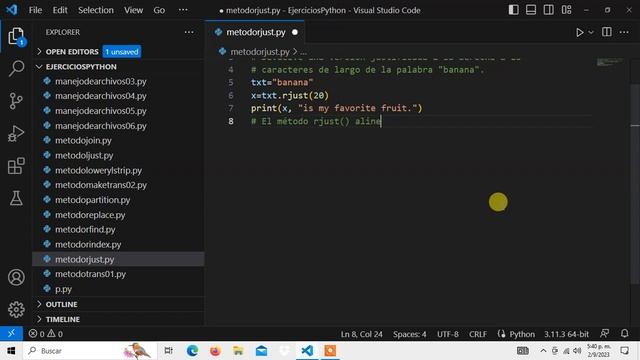Open the Selection menu
640x360 pixels.
tap(96, 10)
